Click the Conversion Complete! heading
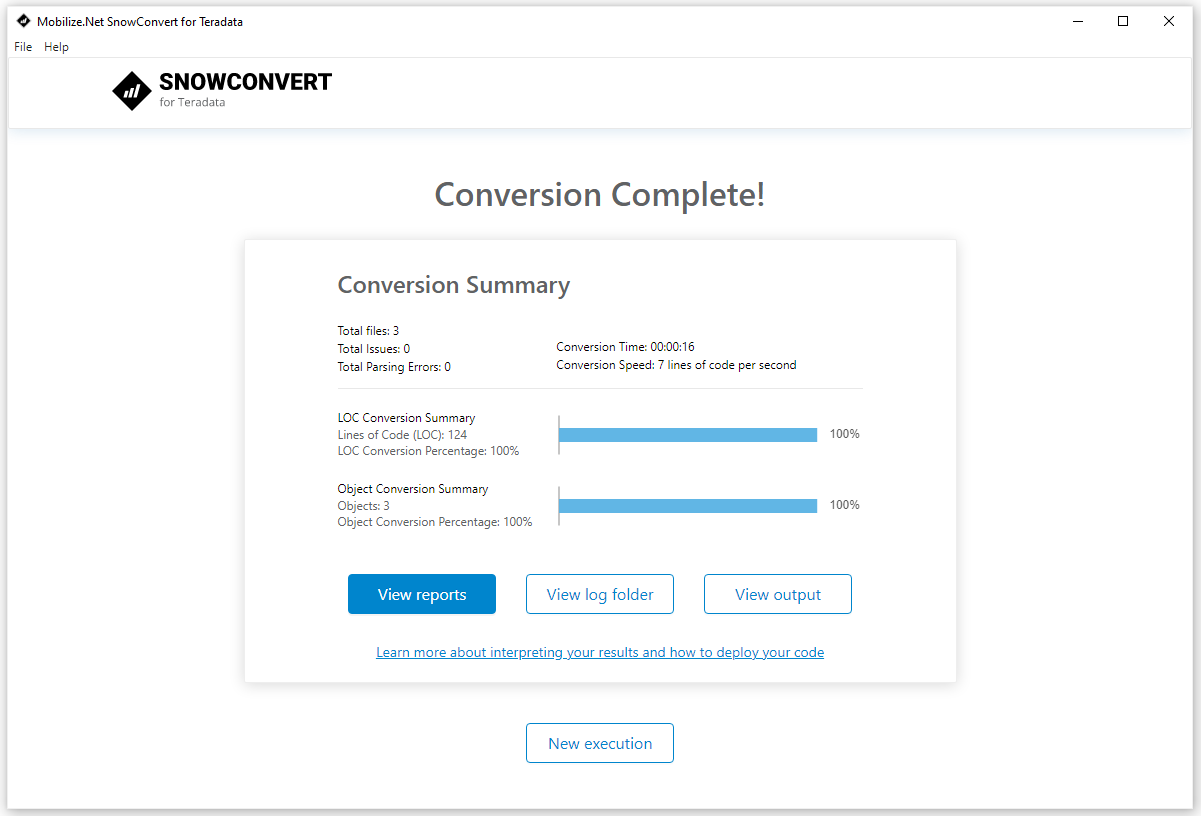This screenshot has height=816, width=1201. click(600, 194)
